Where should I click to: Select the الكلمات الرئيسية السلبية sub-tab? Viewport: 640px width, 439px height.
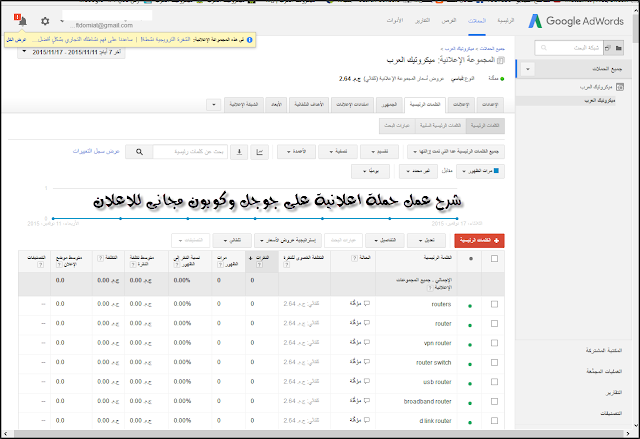click(x=440, y=126)
